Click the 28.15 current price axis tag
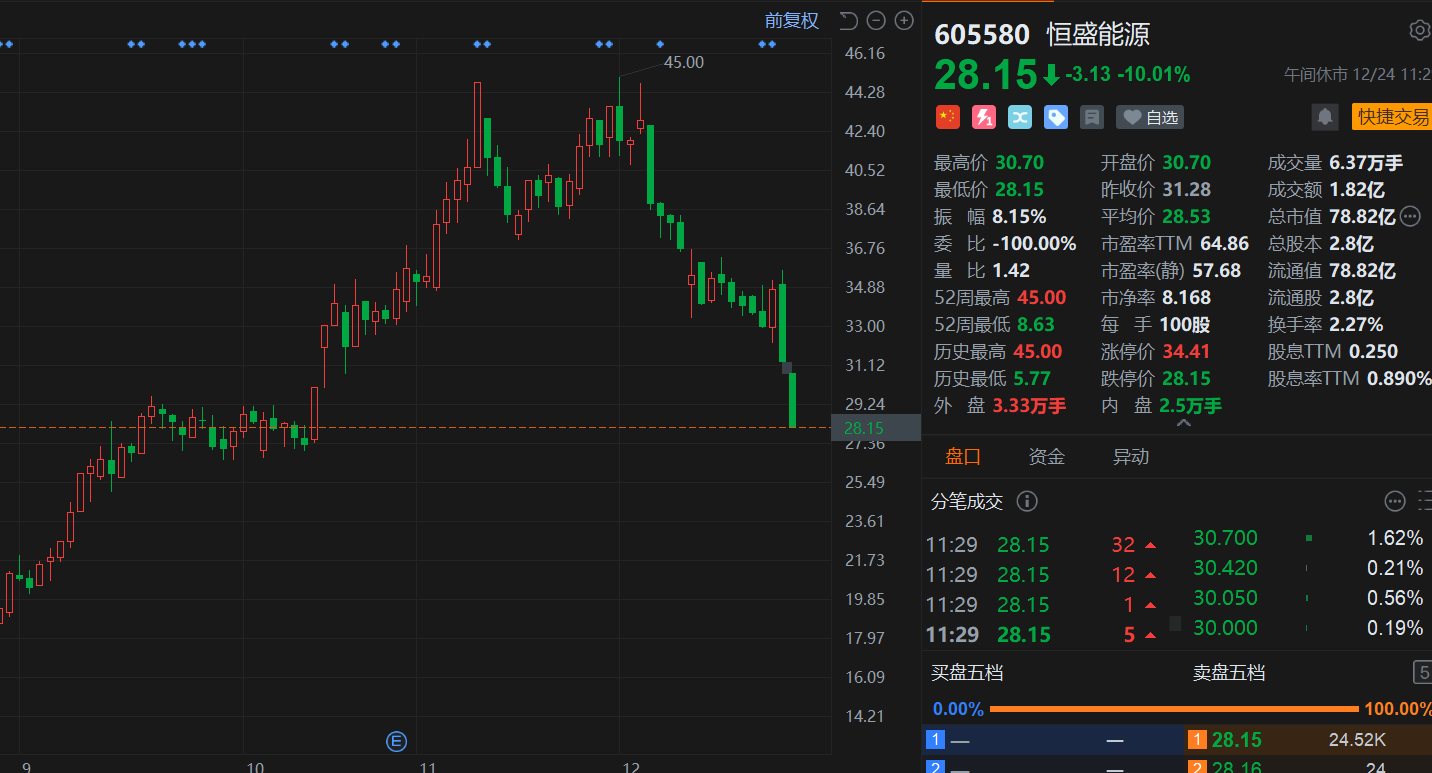This screenshot has width=1432, height=773. pyautogui.click(x=874, y=428)
